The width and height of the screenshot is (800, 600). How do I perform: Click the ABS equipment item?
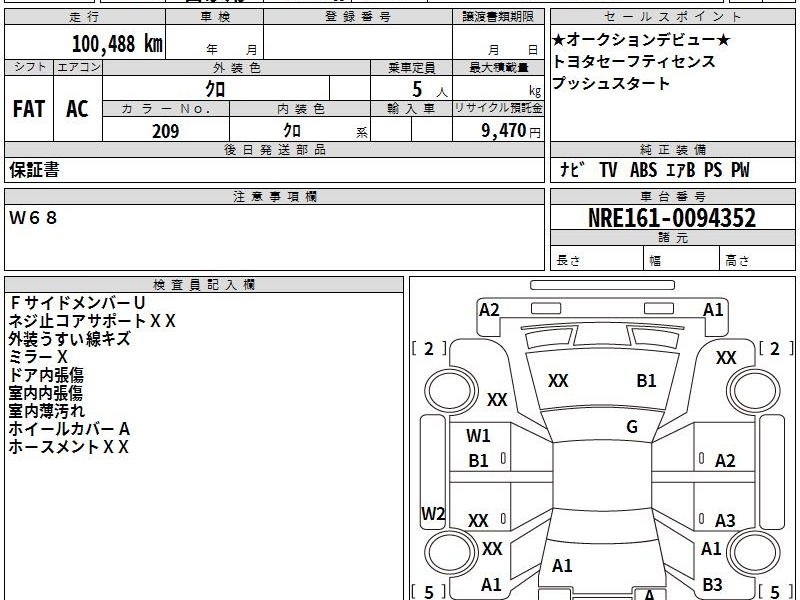[x=643, y=169]
